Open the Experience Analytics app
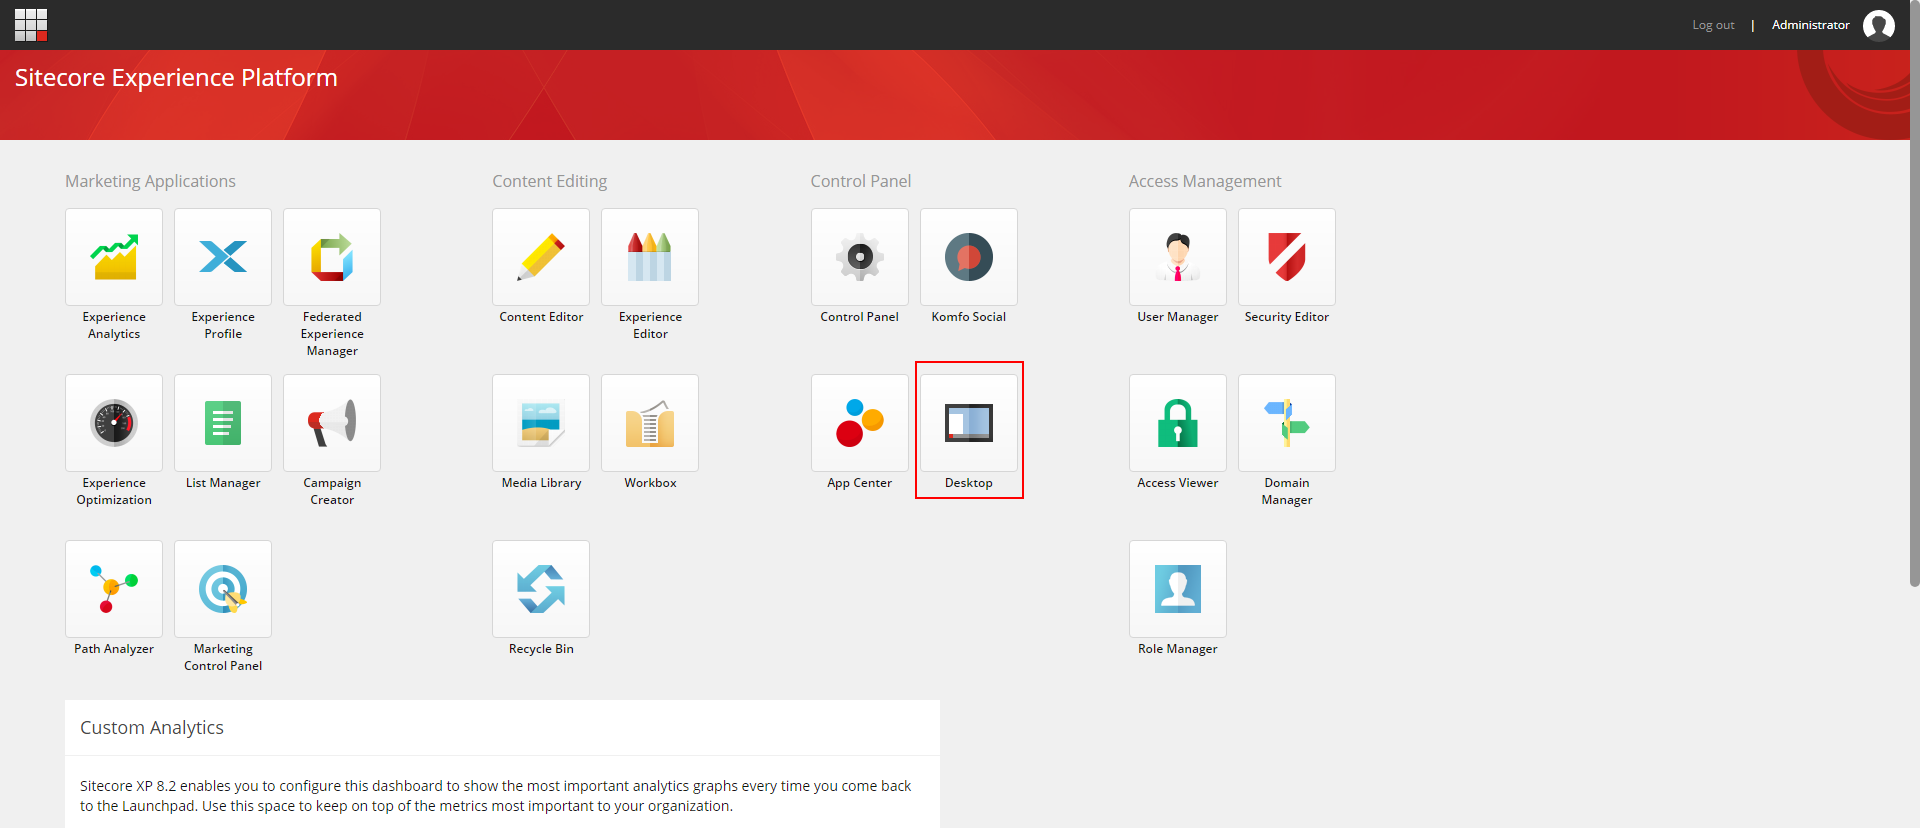Viewport: 1920px width, 828px height. pos(114,257)
